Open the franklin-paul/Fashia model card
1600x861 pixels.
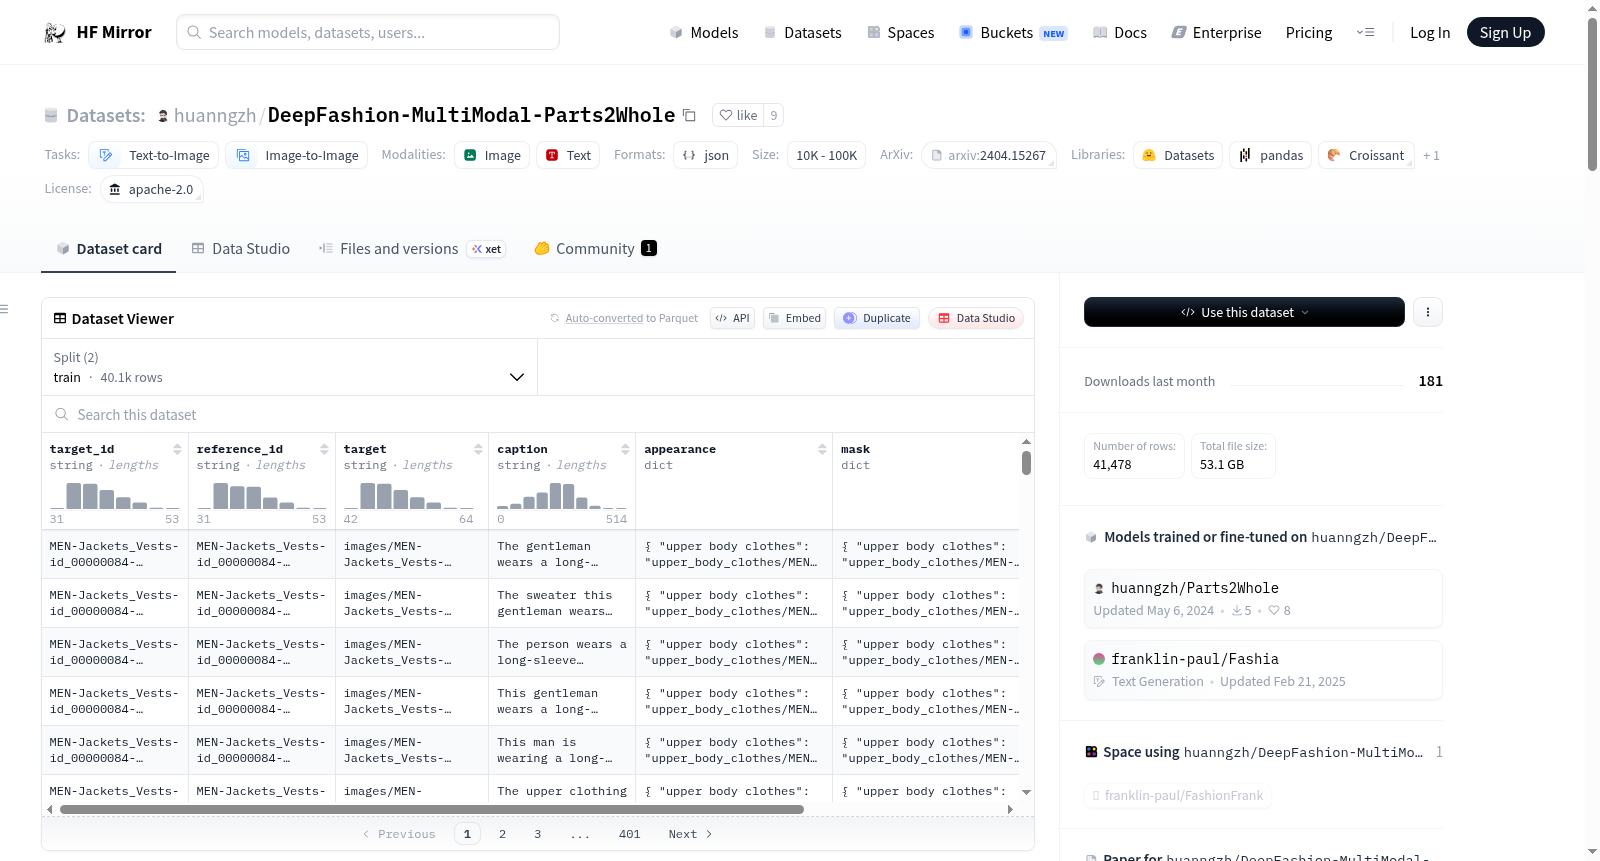point(1263,670)
